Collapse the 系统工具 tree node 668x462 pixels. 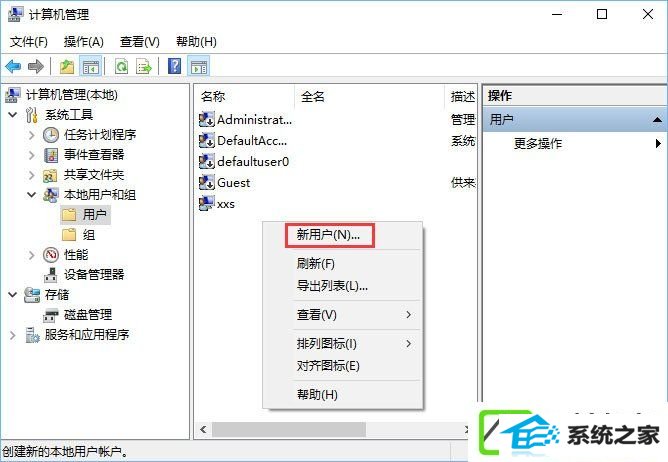coord(13,115)
